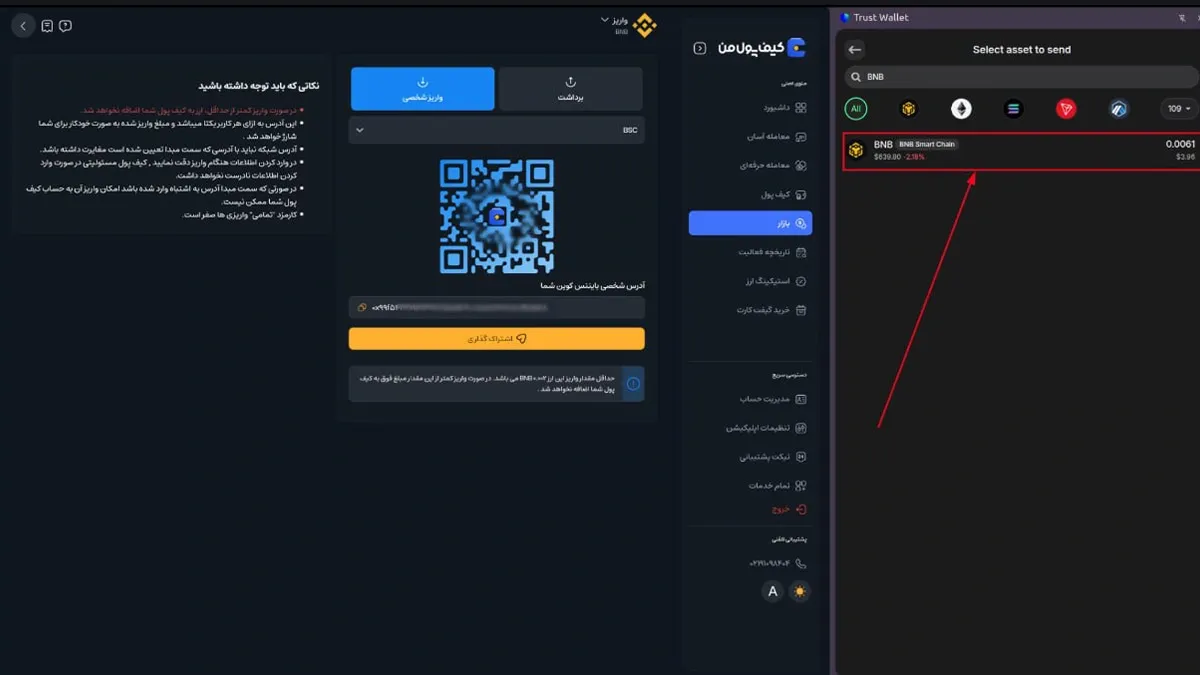The image size is (1200, 675).
Task: Click the Trust Wallet title bar logo
Action: click(845, 17)
